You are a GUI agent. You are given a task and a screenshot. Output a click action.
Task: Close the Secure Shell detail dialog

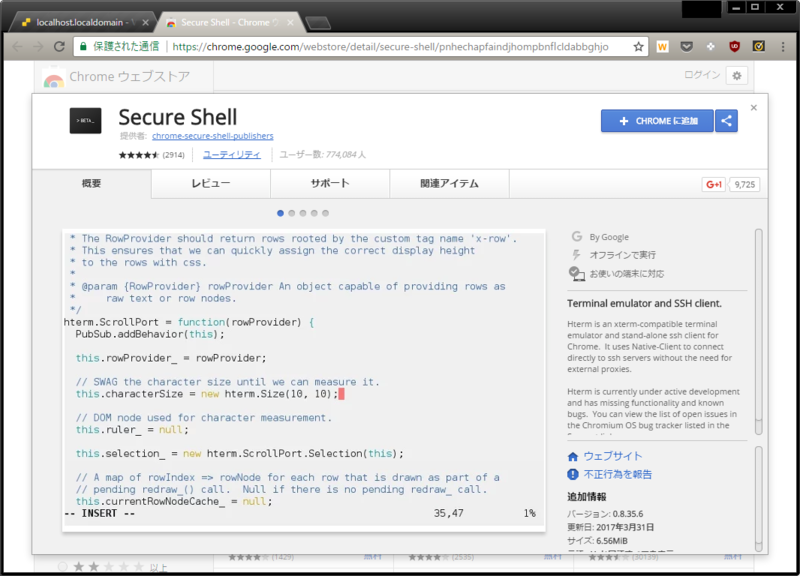tap(754, 108)
